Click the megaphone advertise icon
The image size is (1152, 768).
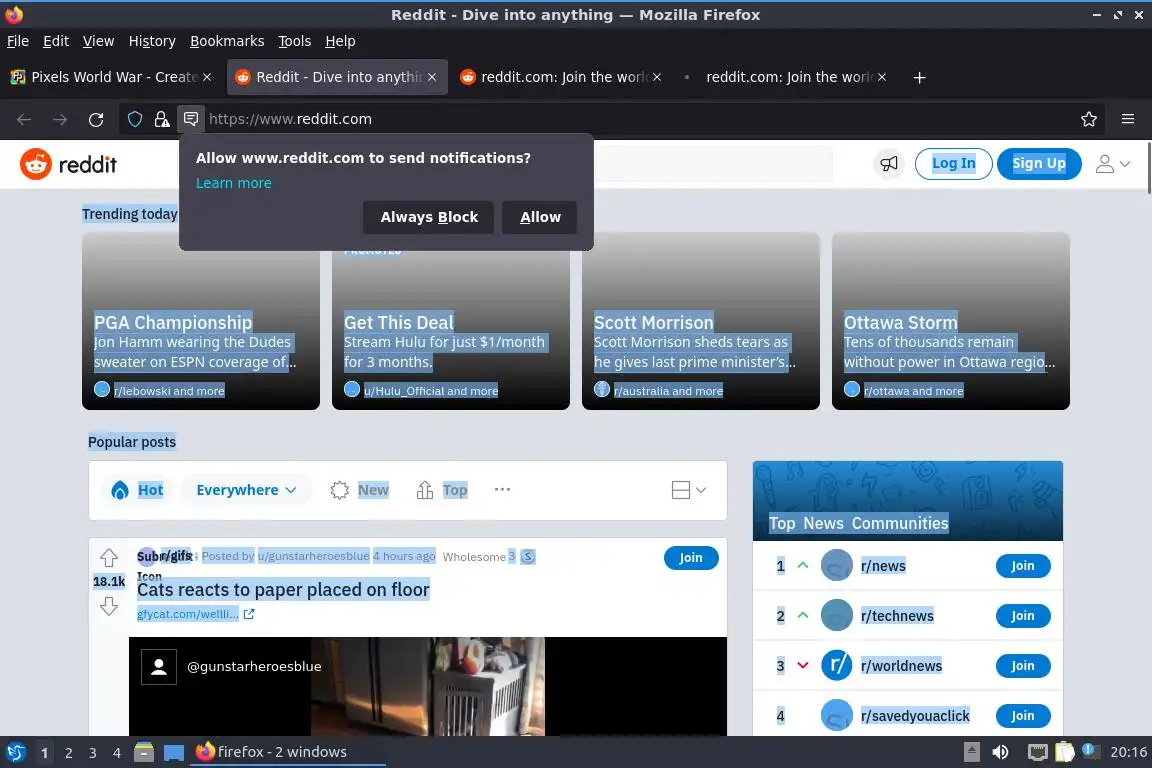click(889, 163)
